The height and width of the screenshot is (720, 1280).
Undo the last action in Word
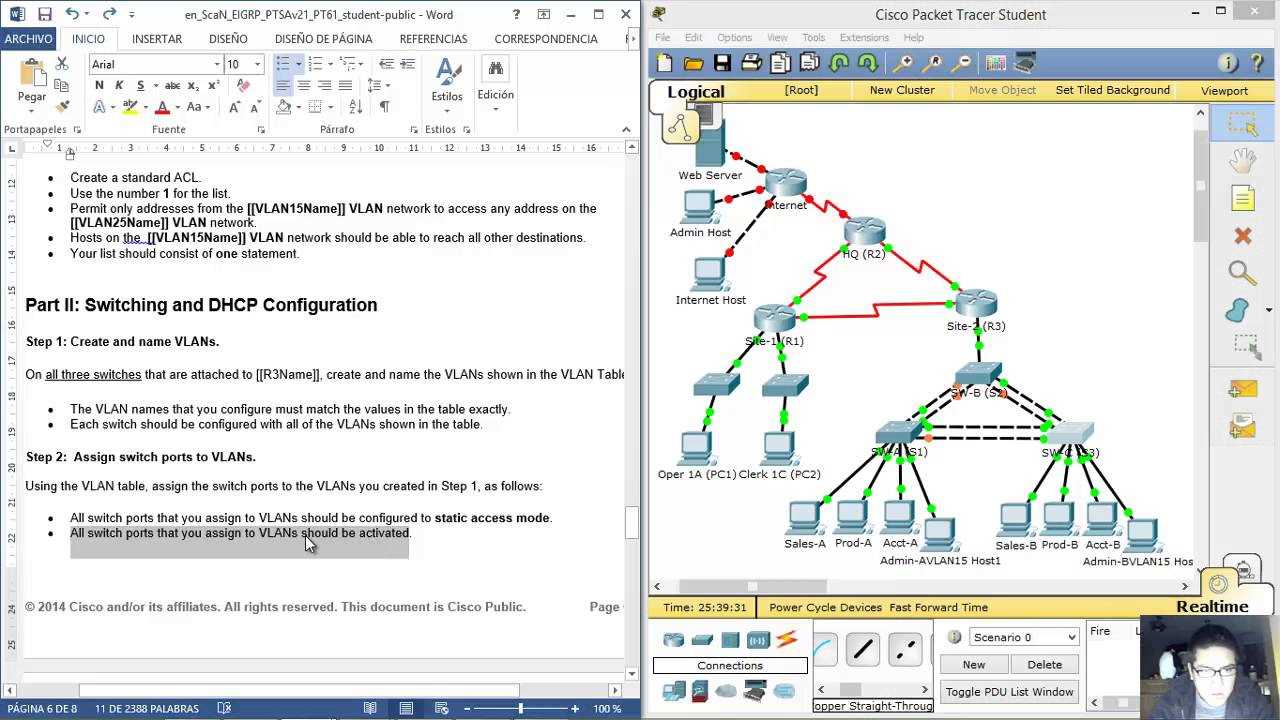tap(72, 14)
